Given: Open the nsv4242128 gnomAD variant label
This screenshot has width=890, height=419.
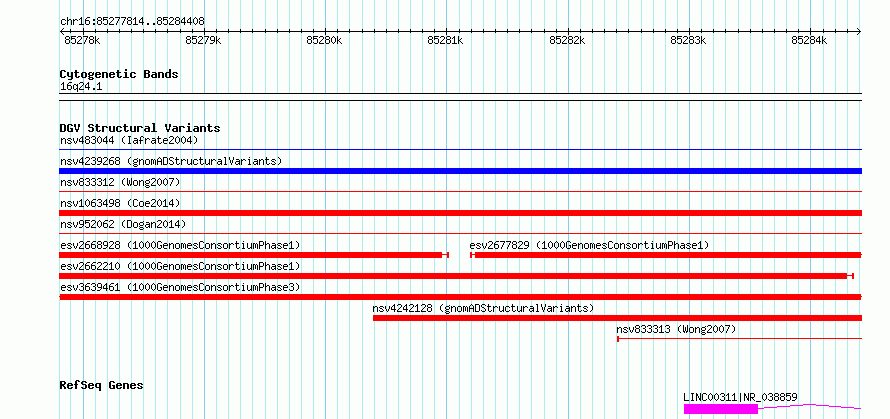Looking at the screenshot, I should coord(483,308).
